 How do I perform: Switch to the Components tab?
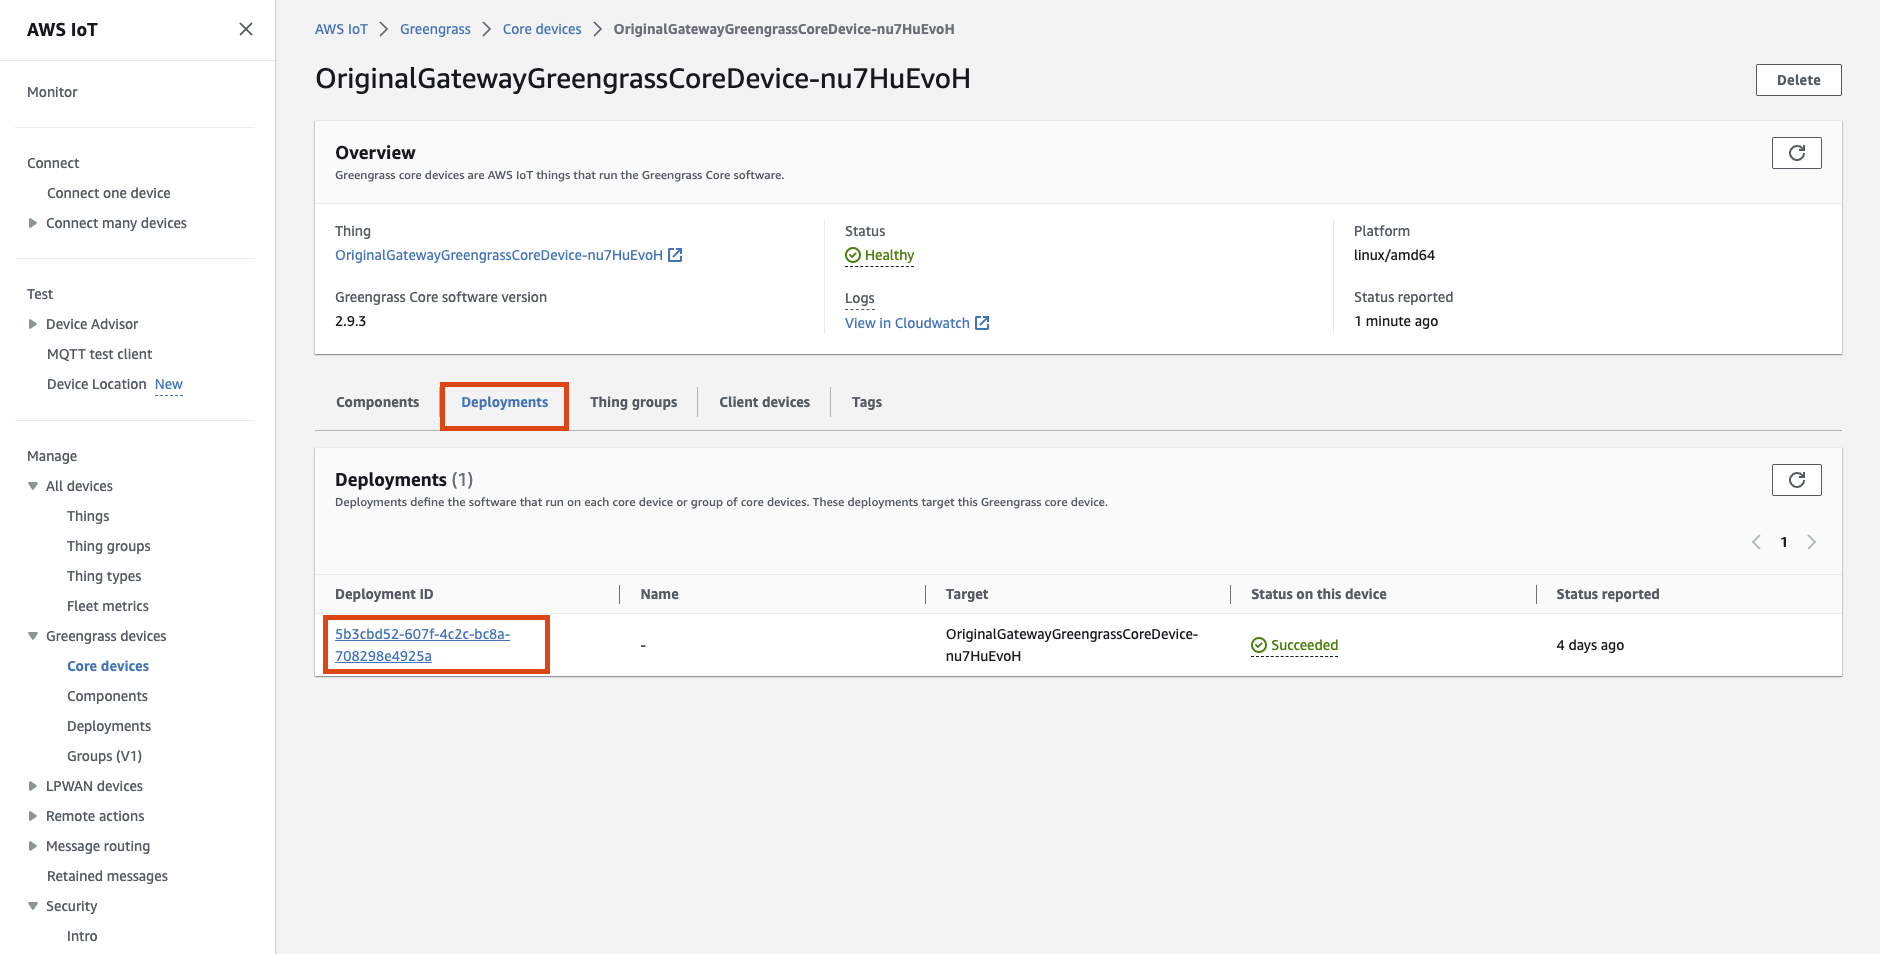pyautogui.click(x=377, y=402)
